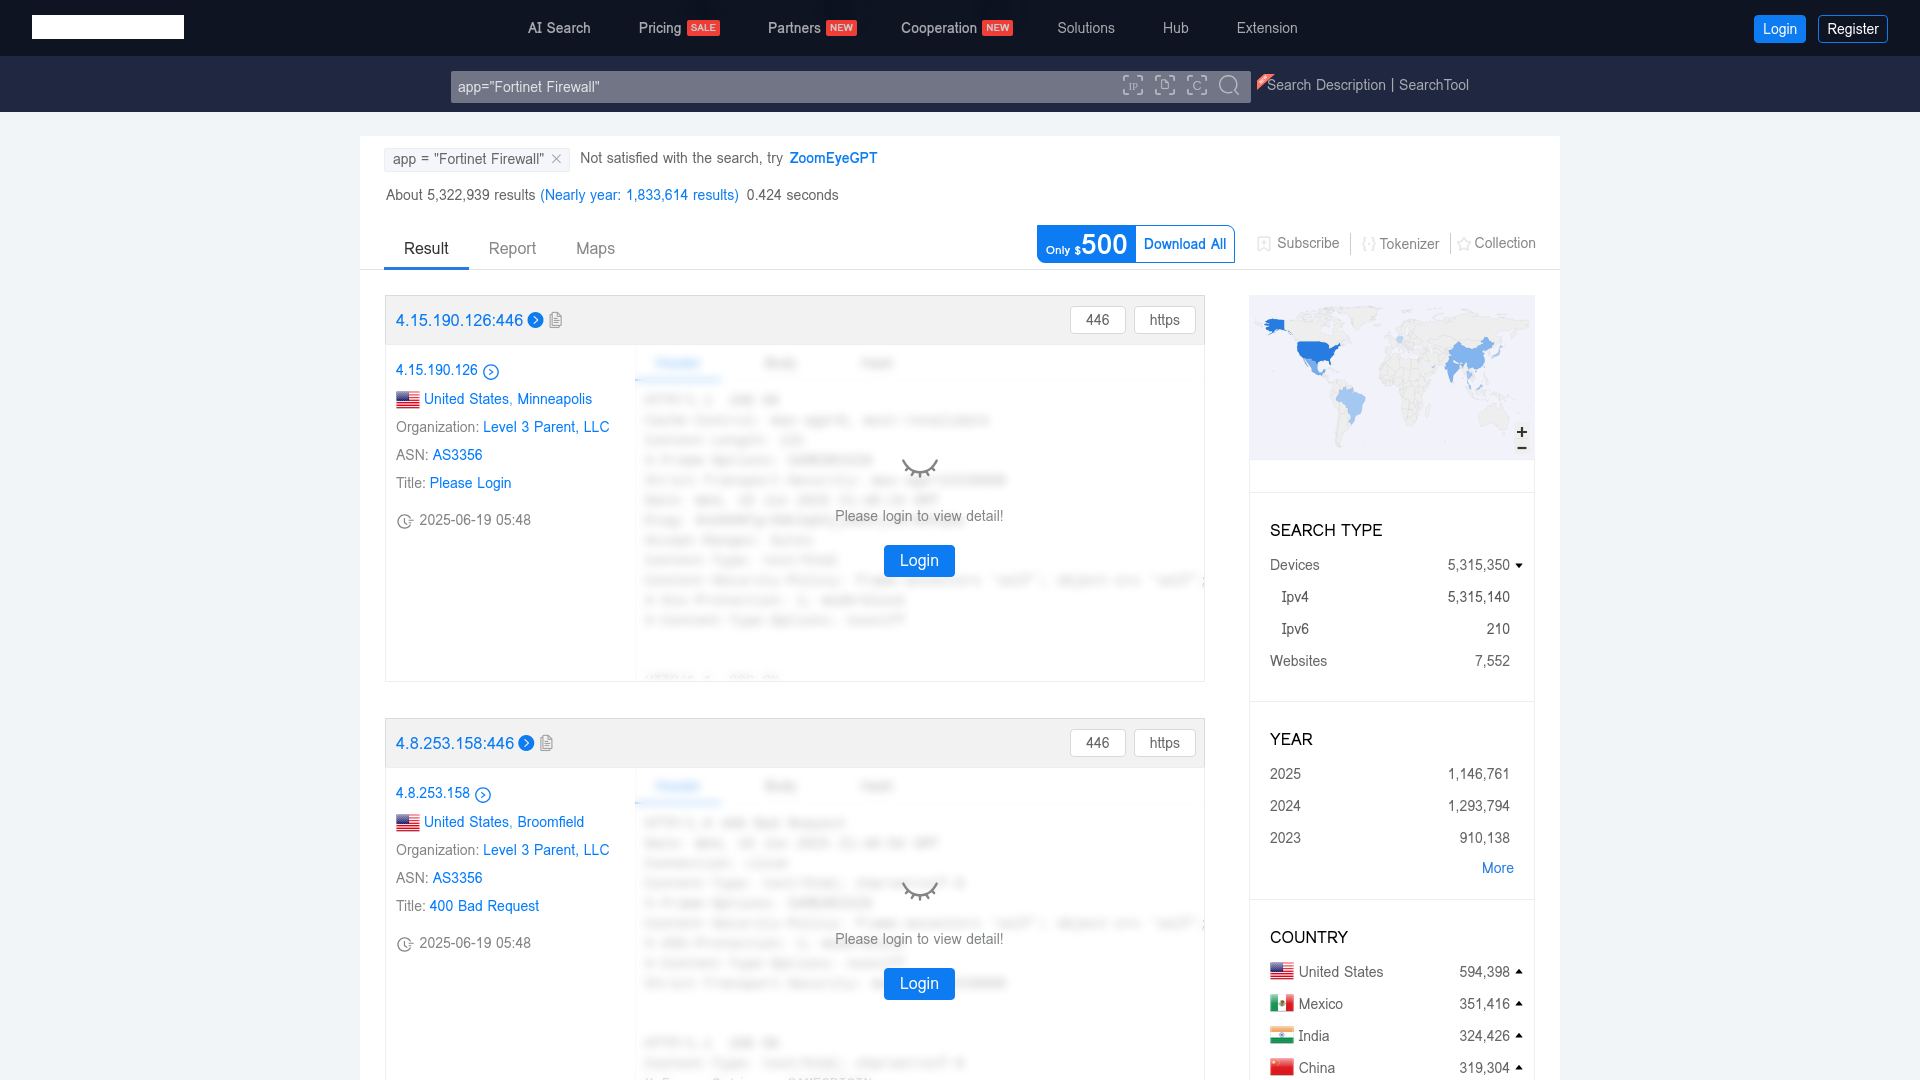The image size is (1920, 1080).
Task: Select the Result tab
Action: (x=426, y=248)
